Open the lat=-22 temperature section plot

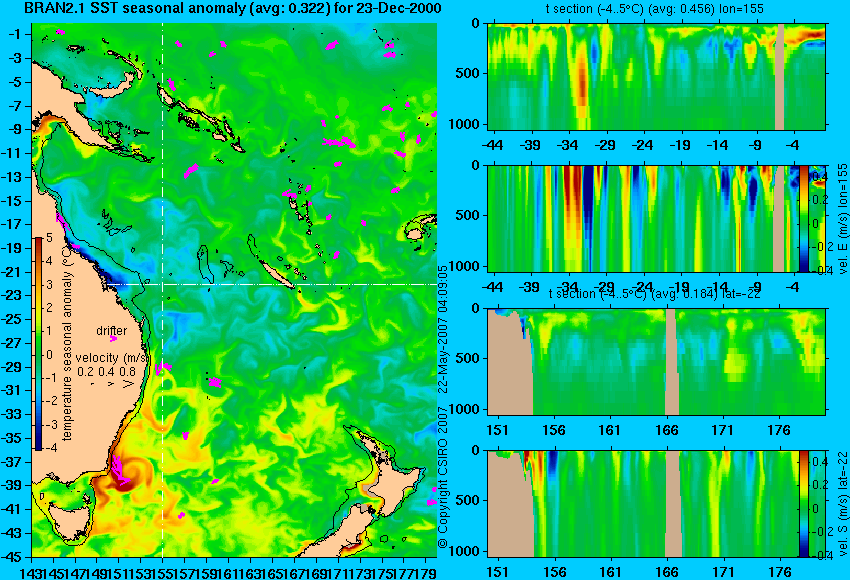(x=656, y=362)
